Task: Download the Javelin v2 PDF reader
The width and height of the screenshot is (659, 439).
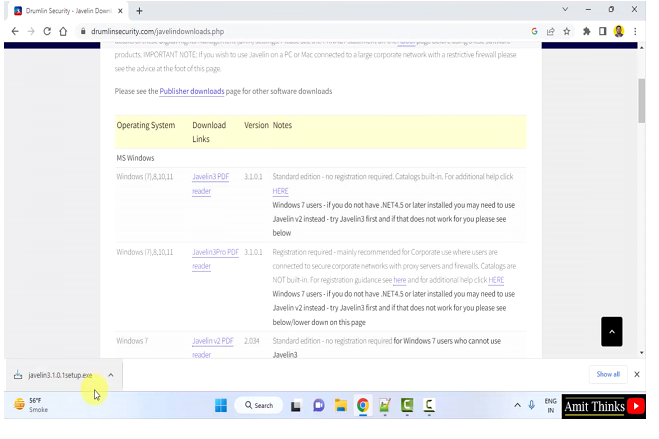Action: pos(212,347)
